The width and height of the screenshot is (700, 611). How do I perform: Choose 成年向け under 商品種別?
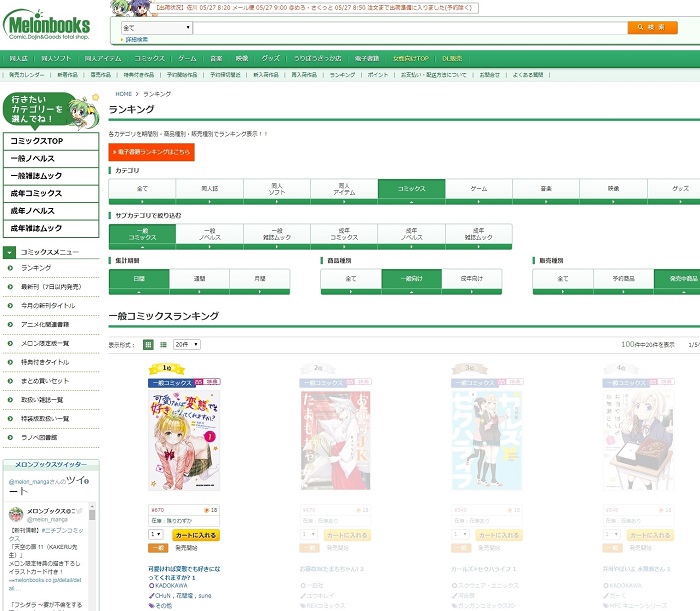click(x=472, y=282)
